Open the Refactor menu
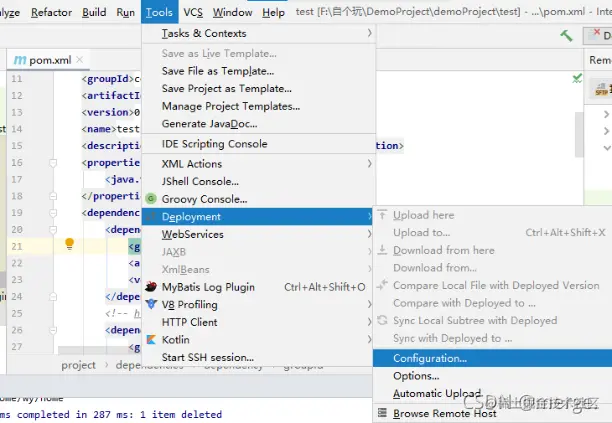The image size is (612, 423). [51, 12]
